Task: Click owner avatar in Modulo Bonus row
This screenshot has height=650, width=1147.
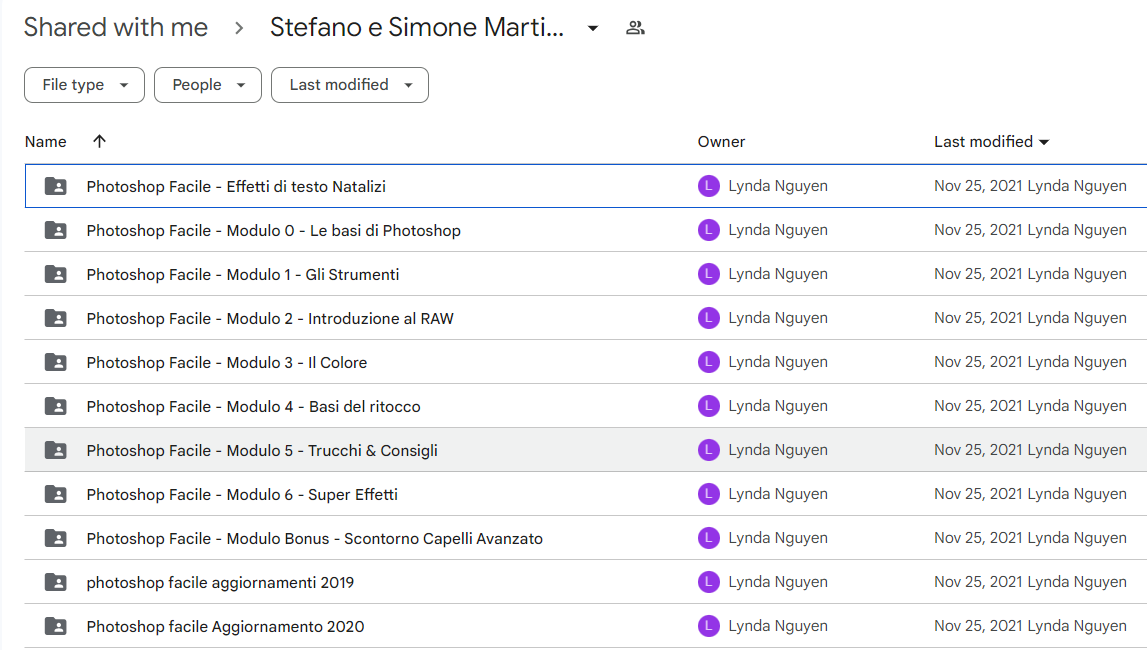Action: click(x=708, y=537)
